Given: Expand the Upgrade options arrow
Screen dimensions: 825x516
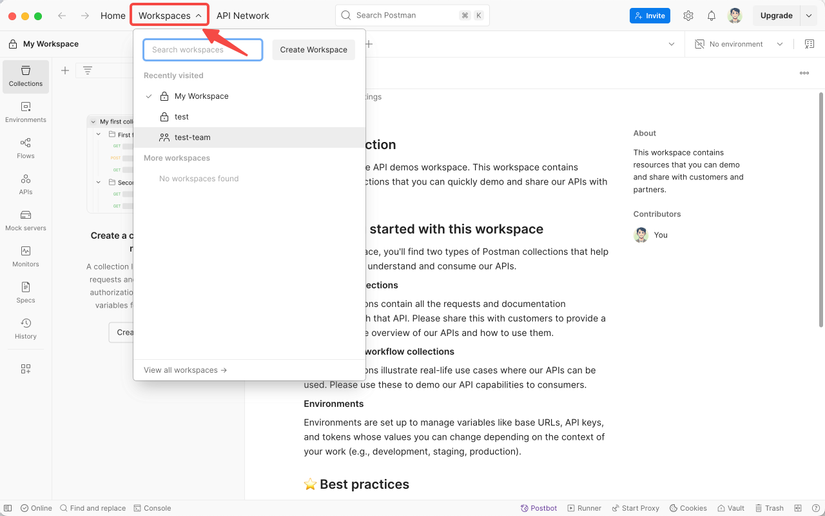Looking at the screenshot, I should coord(809,16).
